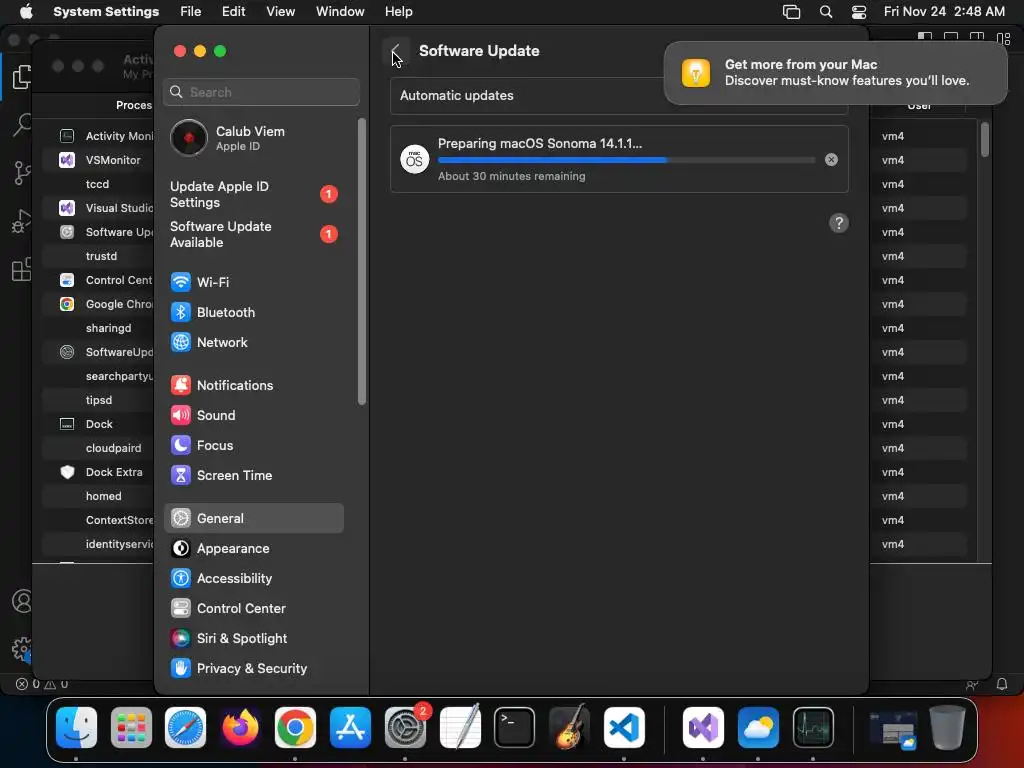Open App Store from the Dock
1024x768 pixels.
point(350,727)
